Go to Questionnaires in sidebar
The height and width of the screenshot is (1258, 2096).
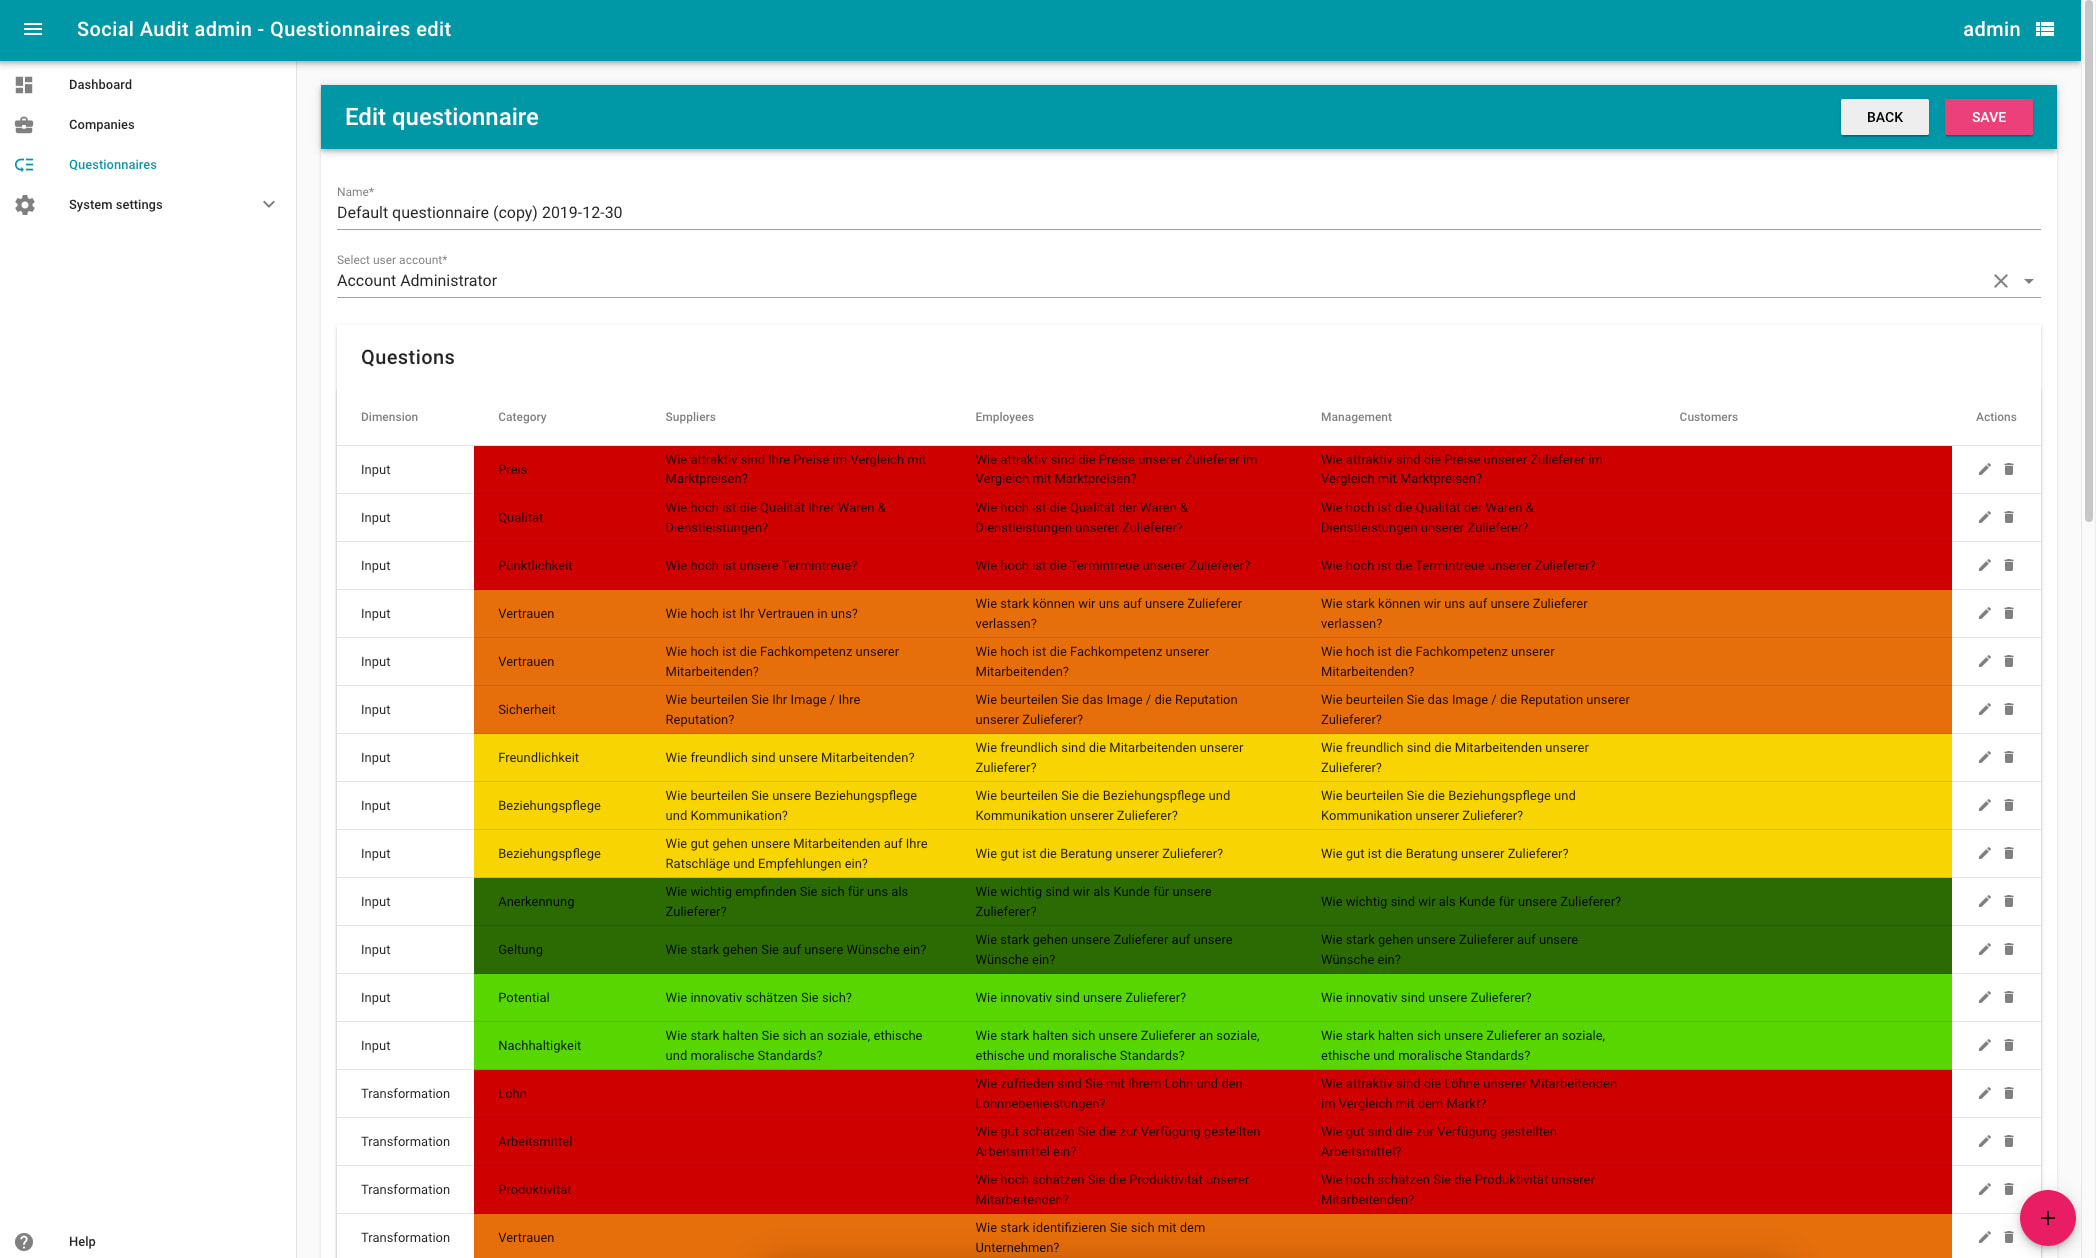pos(113,165)
